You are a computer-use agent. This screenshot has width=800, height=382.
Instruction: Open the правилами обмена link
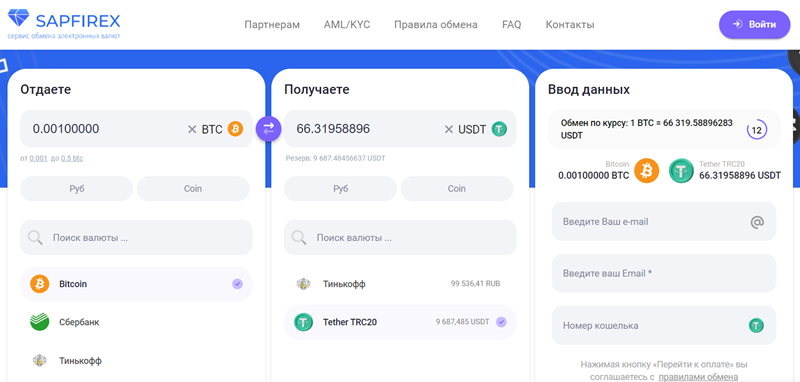click(x=698, y=377)
